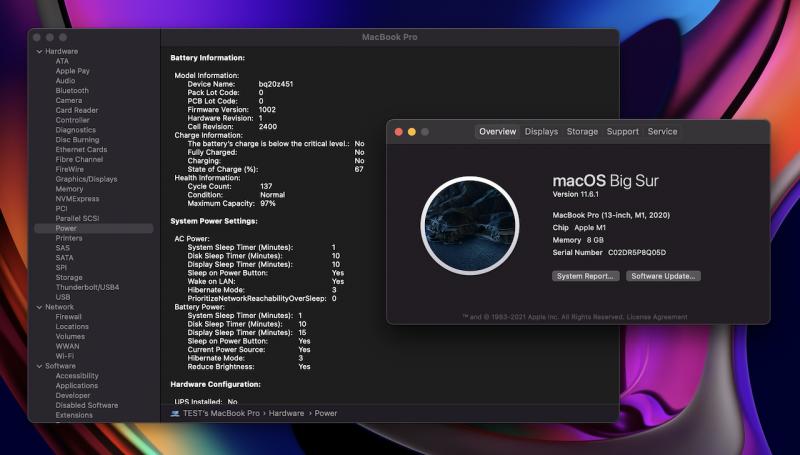Collapse the Hardware section in sidebar
The image size is (800, 455).
click(x=39, y=52)
